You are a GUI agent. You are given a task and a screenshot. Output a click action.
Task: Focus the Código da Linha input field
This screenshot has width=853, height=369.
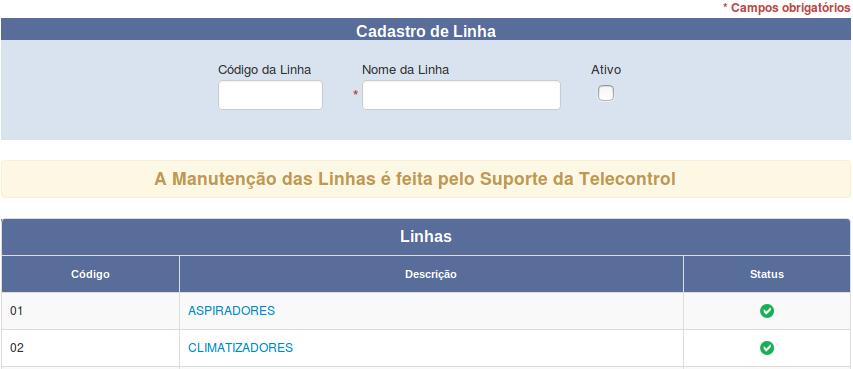point(270,95)
